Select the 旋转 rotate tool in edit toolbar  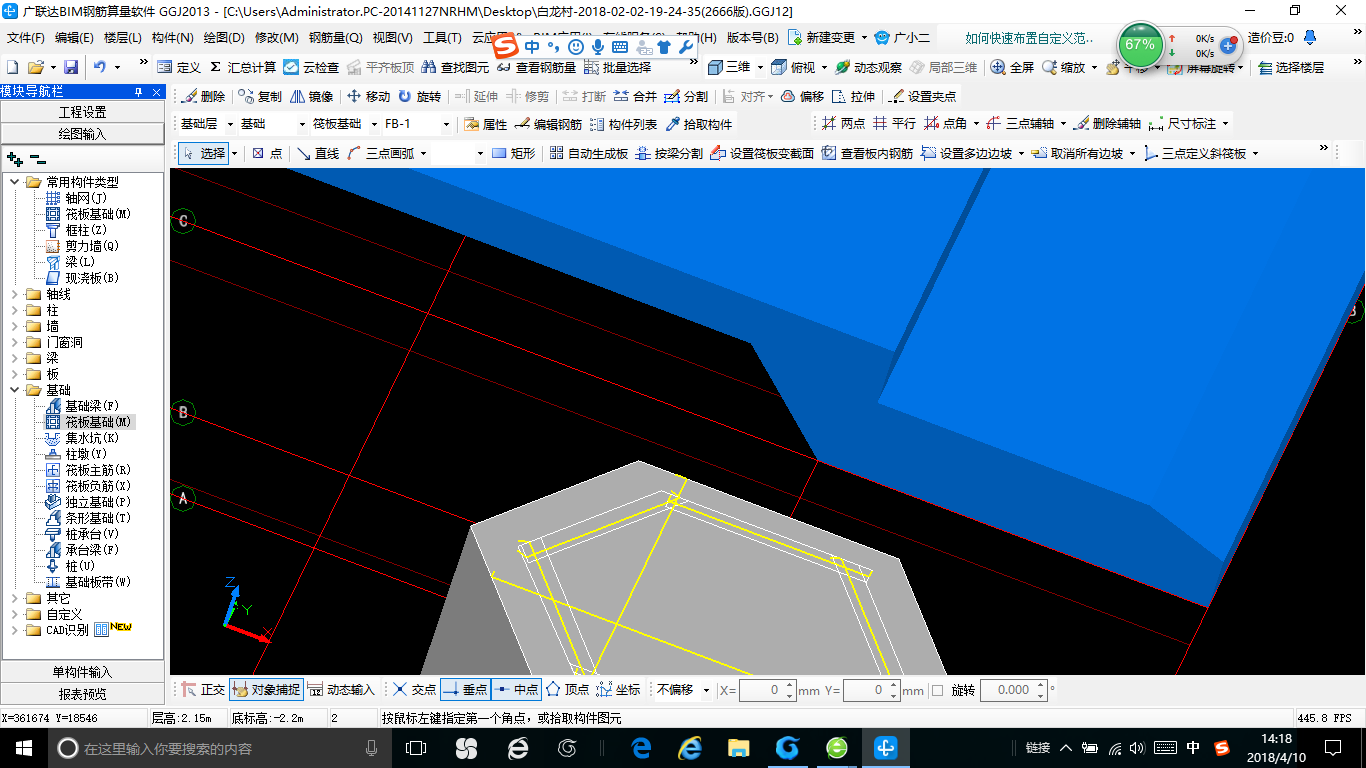pos(419,97)
